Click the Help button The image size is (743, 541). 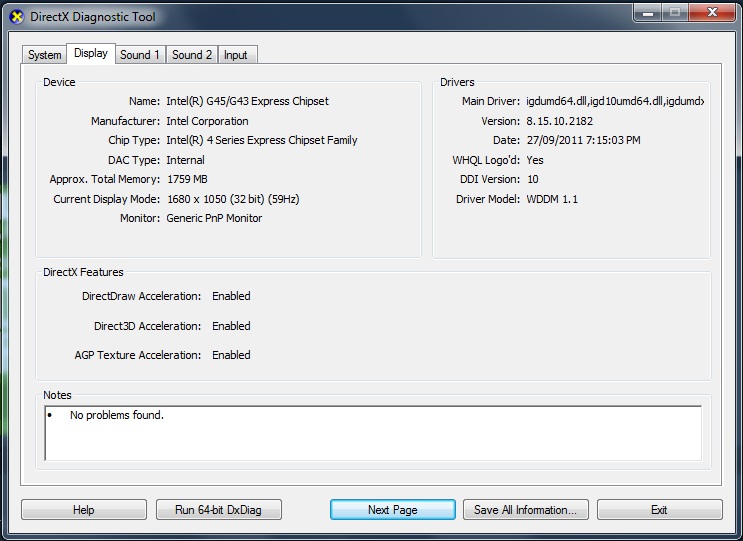(x=84, y=510)
